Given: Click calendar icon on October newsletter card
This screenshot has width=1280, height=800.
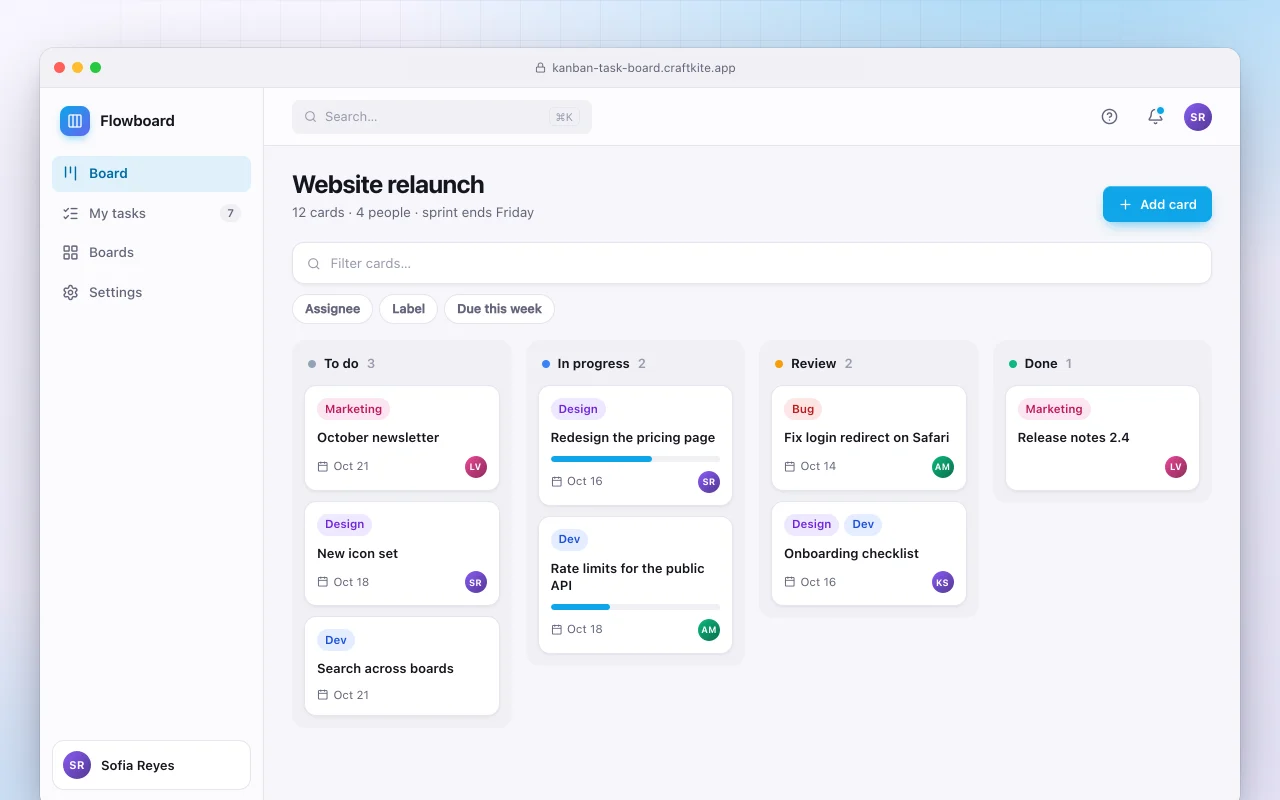Looking at the screenshot, I should (323, 466).
